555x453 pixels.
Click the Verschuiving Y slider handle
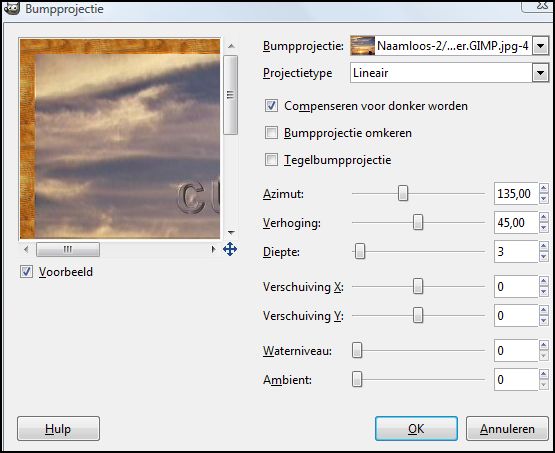pyautogui.click(x=418, y=315)
